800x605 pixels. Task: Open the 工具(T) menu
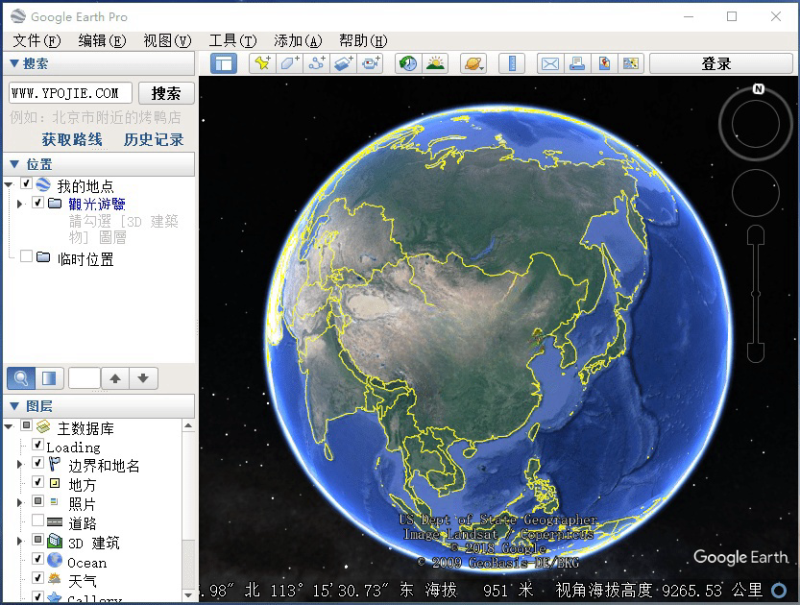coord(232,40)
